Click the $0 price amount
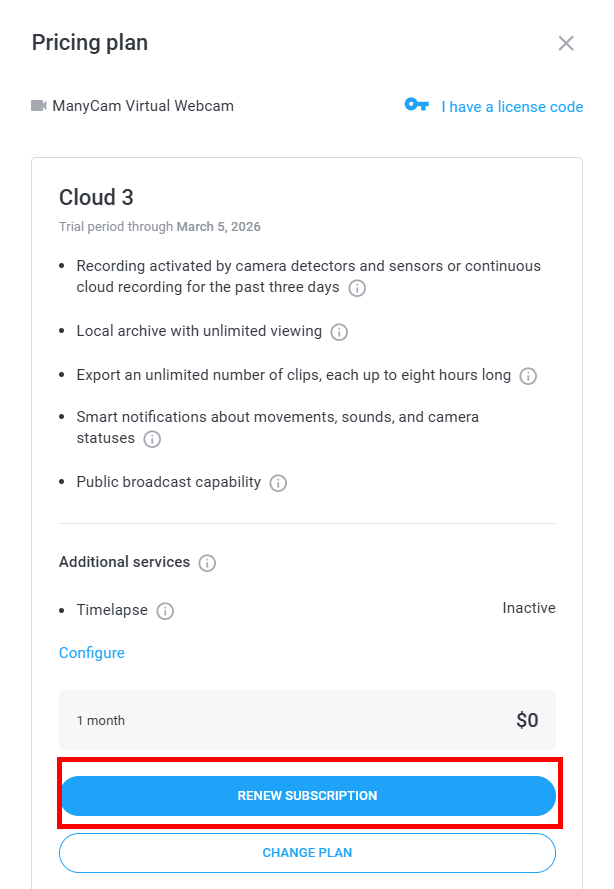Screen dimensions: 614x889 (x=527, y=720)
